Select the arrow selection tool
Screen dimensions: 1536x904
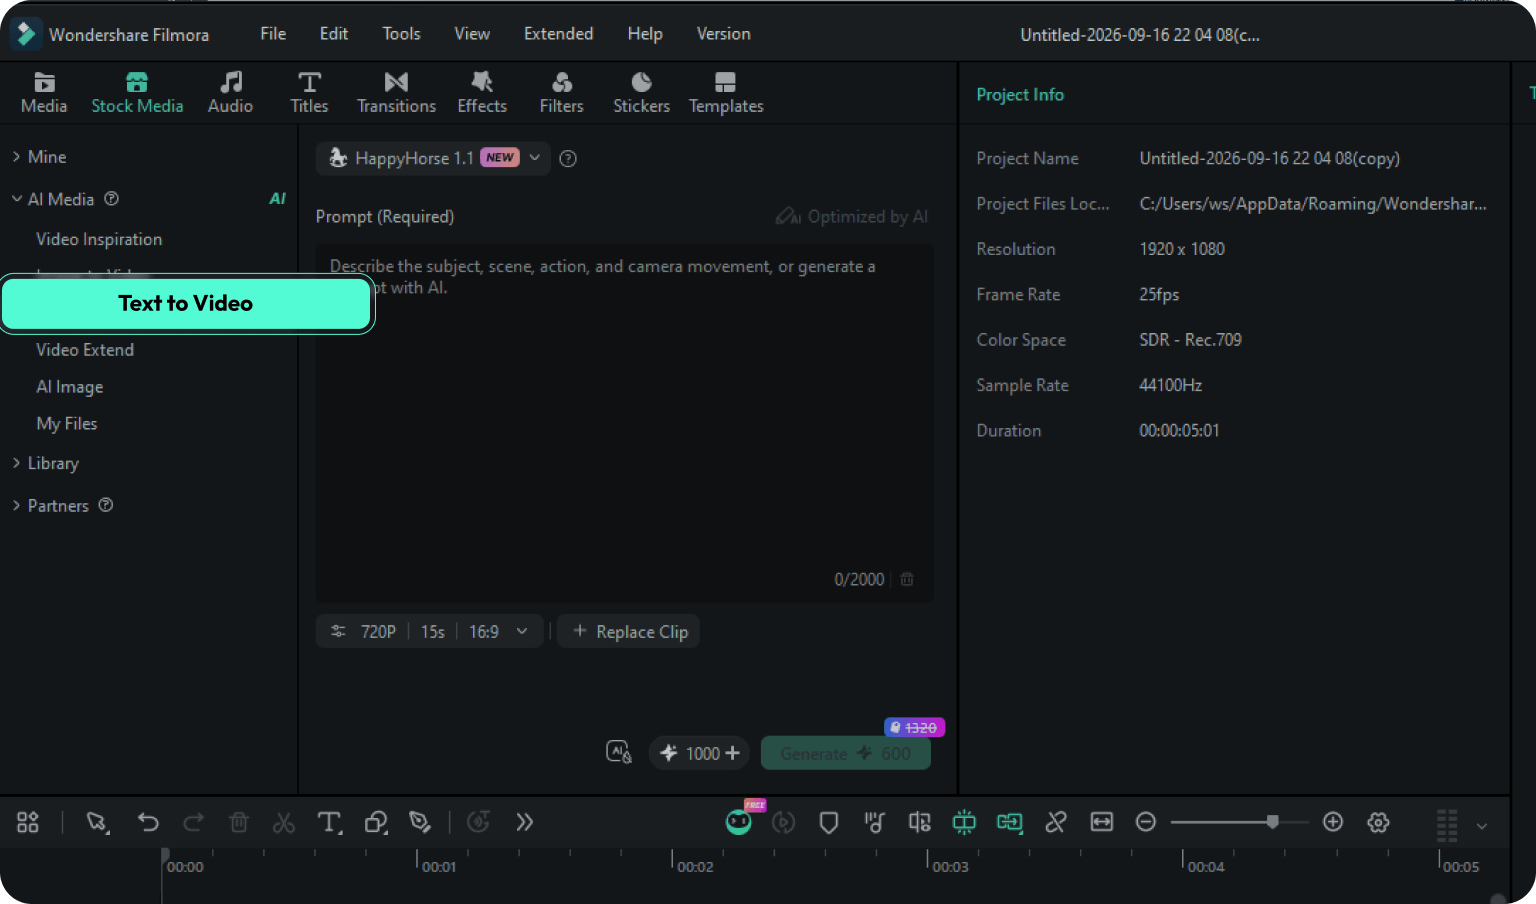(97, 822)
